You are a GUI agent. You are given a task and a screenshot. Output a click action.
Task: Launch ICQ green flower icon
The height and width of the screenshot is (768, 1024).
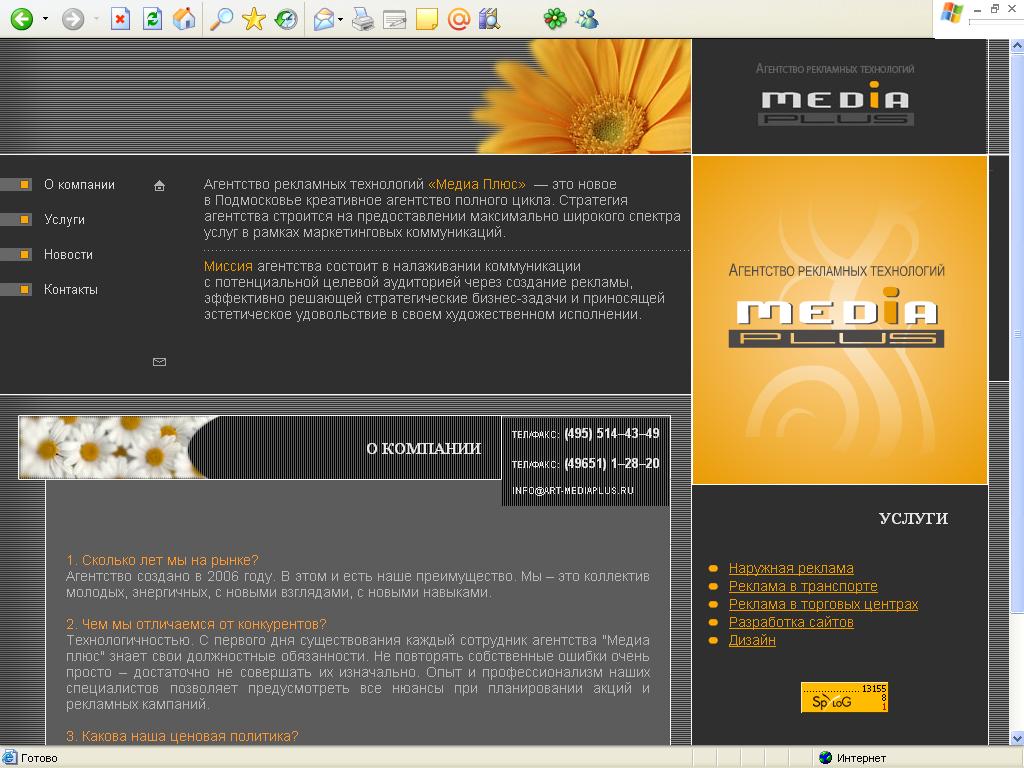pyautogui.click(x=554, y=19)
